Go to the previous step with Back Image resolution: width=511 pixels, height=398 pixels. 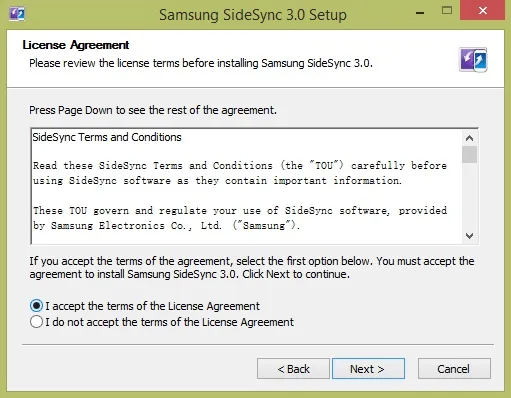(x=293, y=369)
